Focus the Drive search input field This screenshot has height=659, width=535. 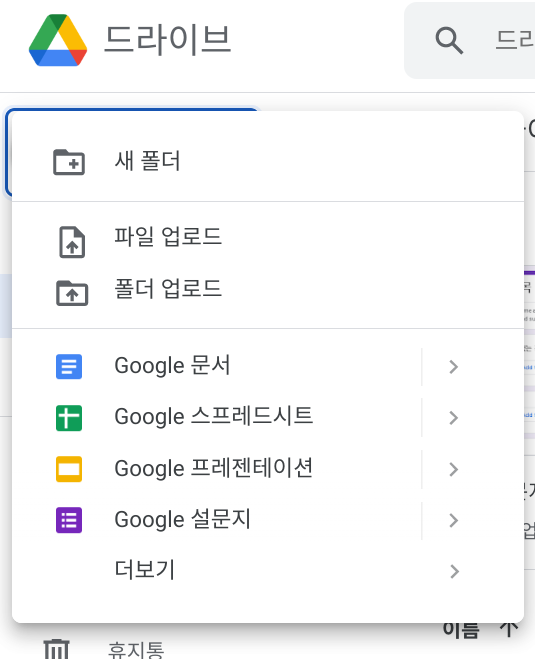coord(514,40)
